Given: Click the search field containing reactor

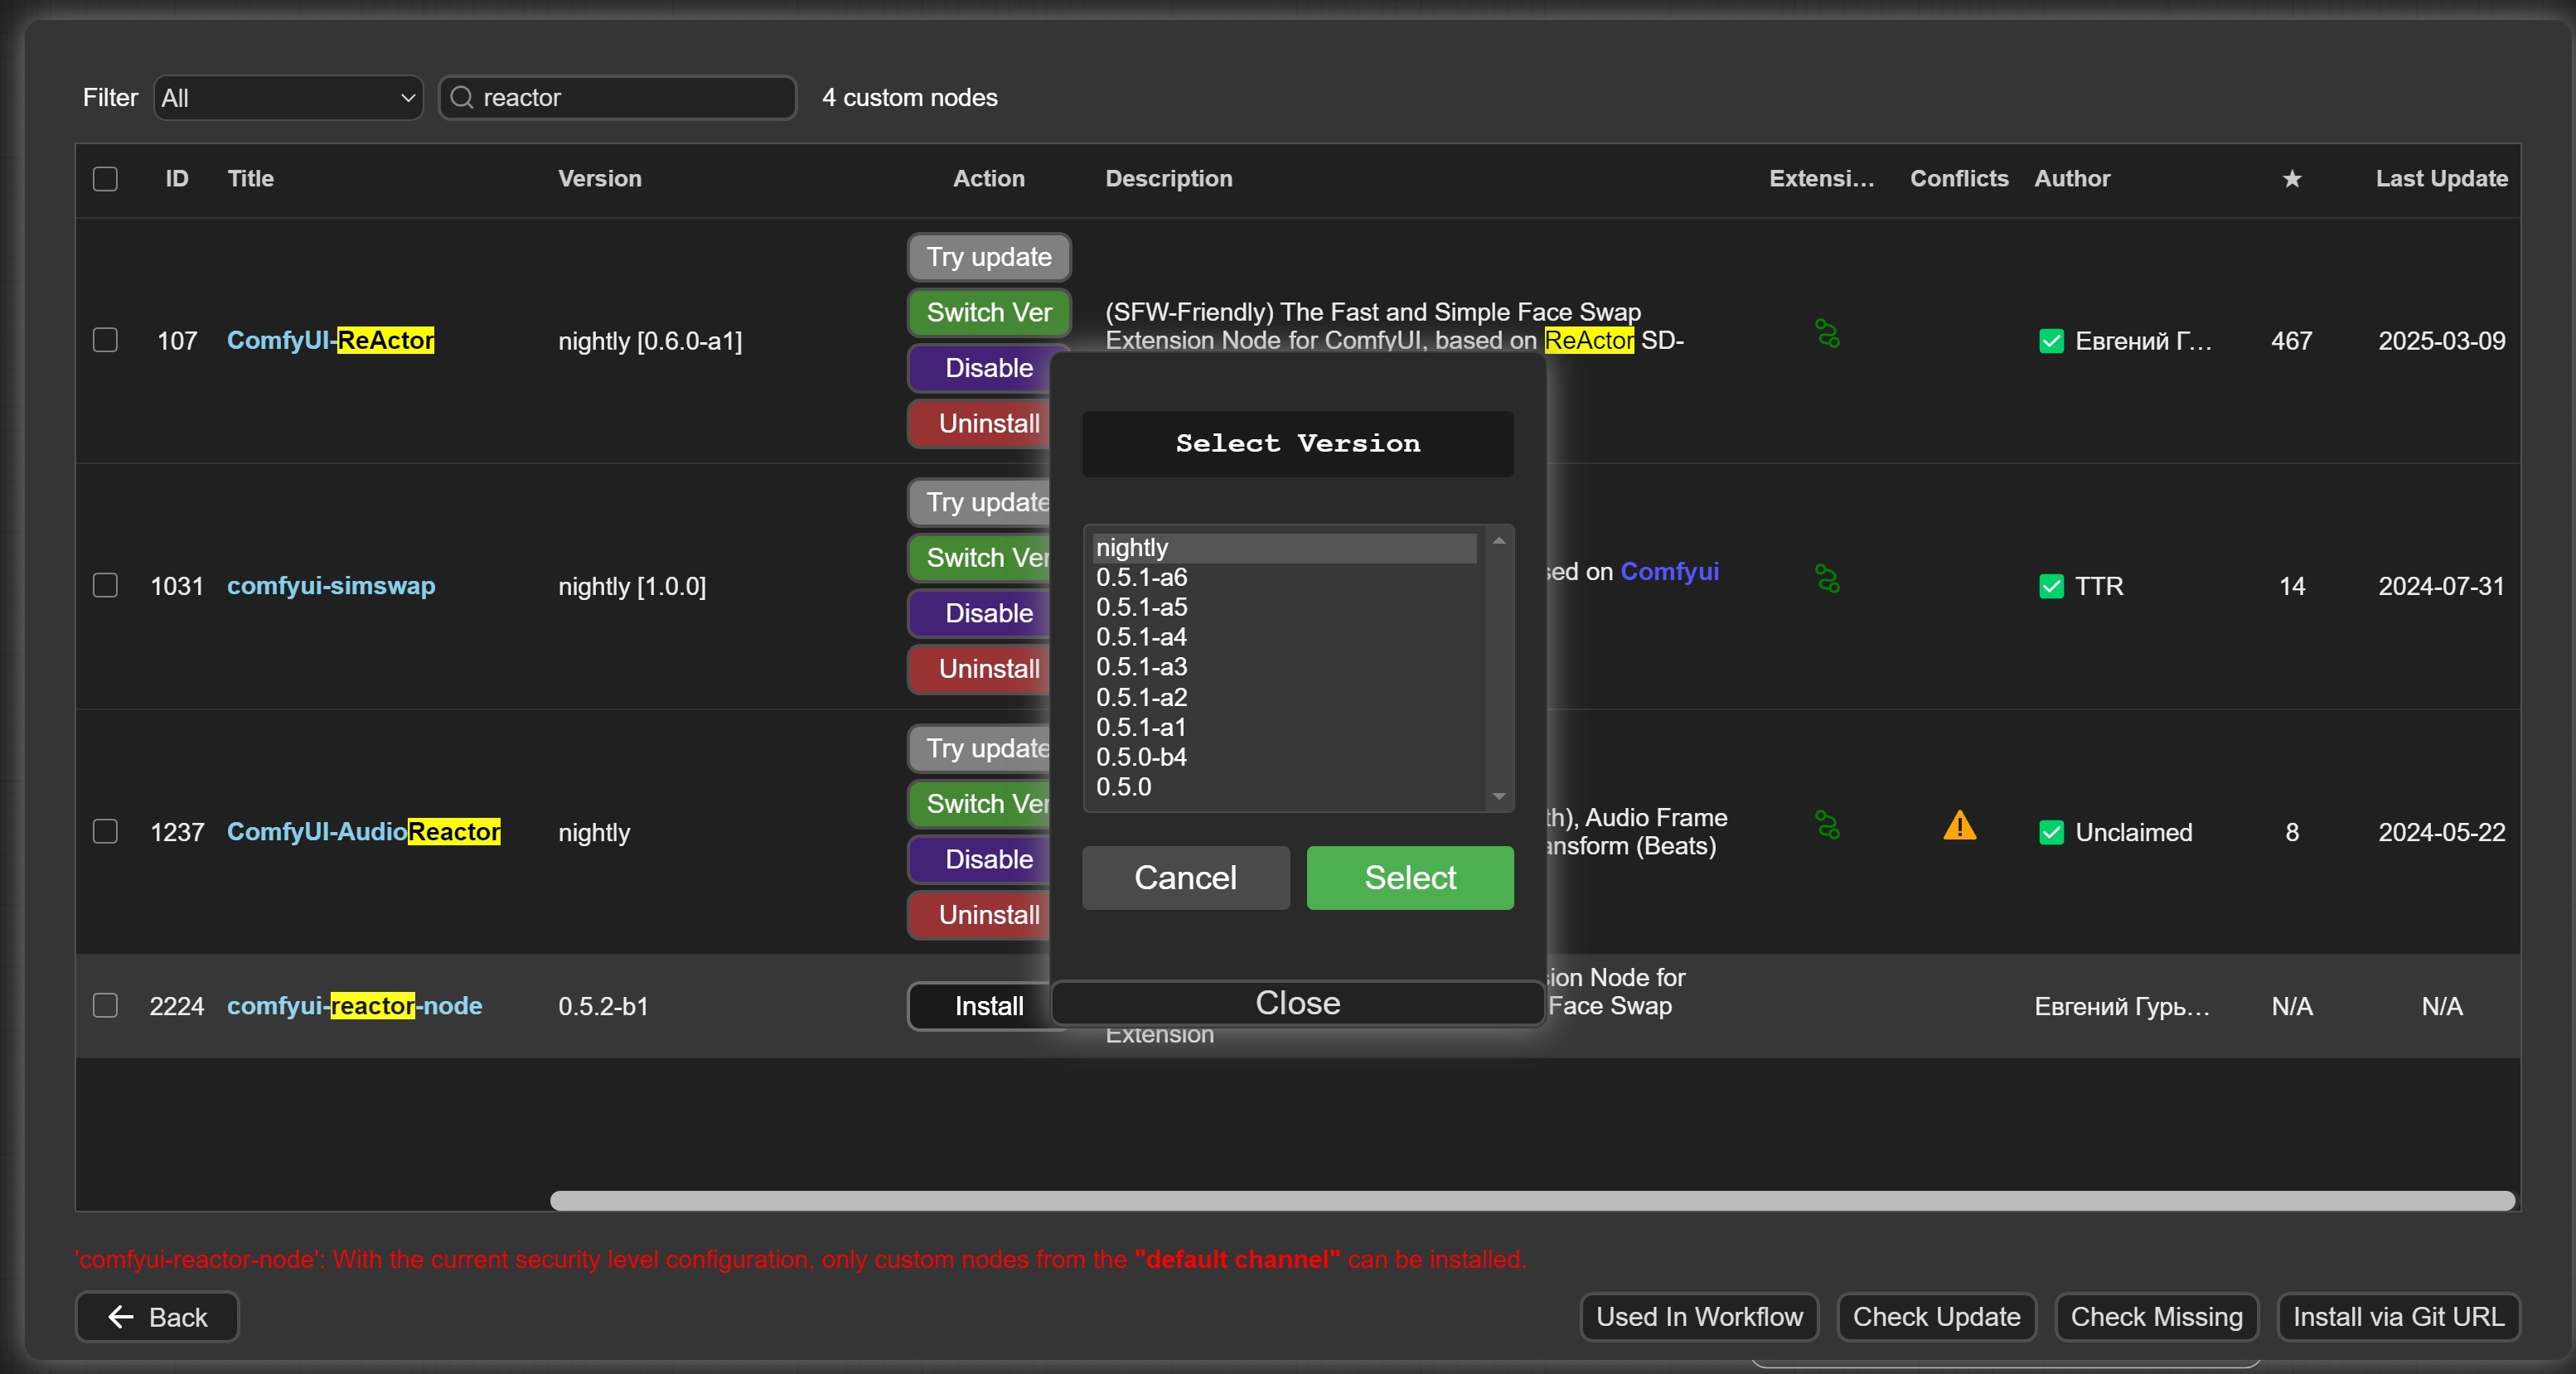Looking at the screenshot, I should [618, 97].
